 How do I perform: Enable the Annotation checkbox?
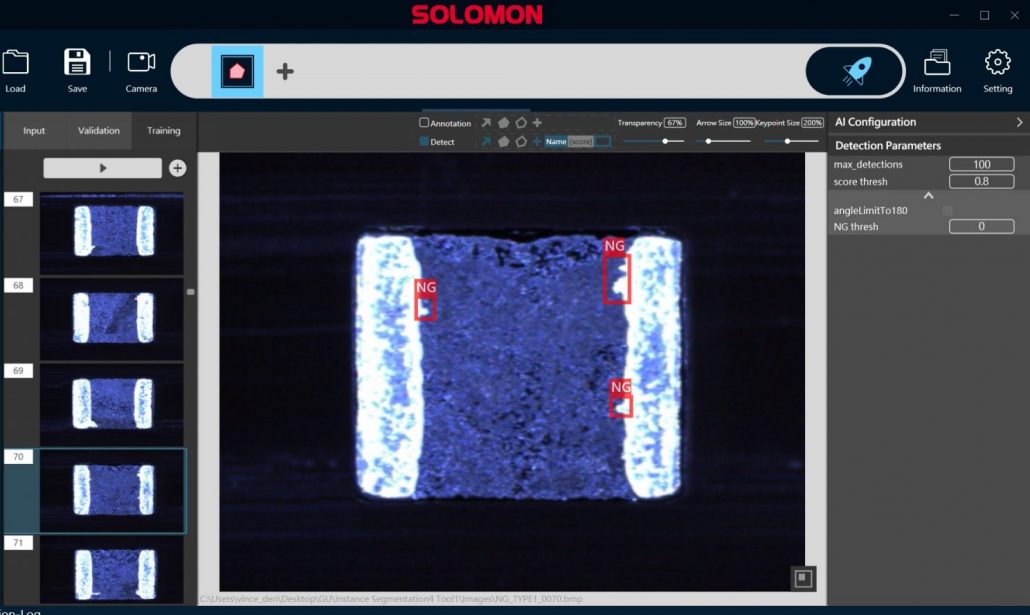[x=423, y=122]
